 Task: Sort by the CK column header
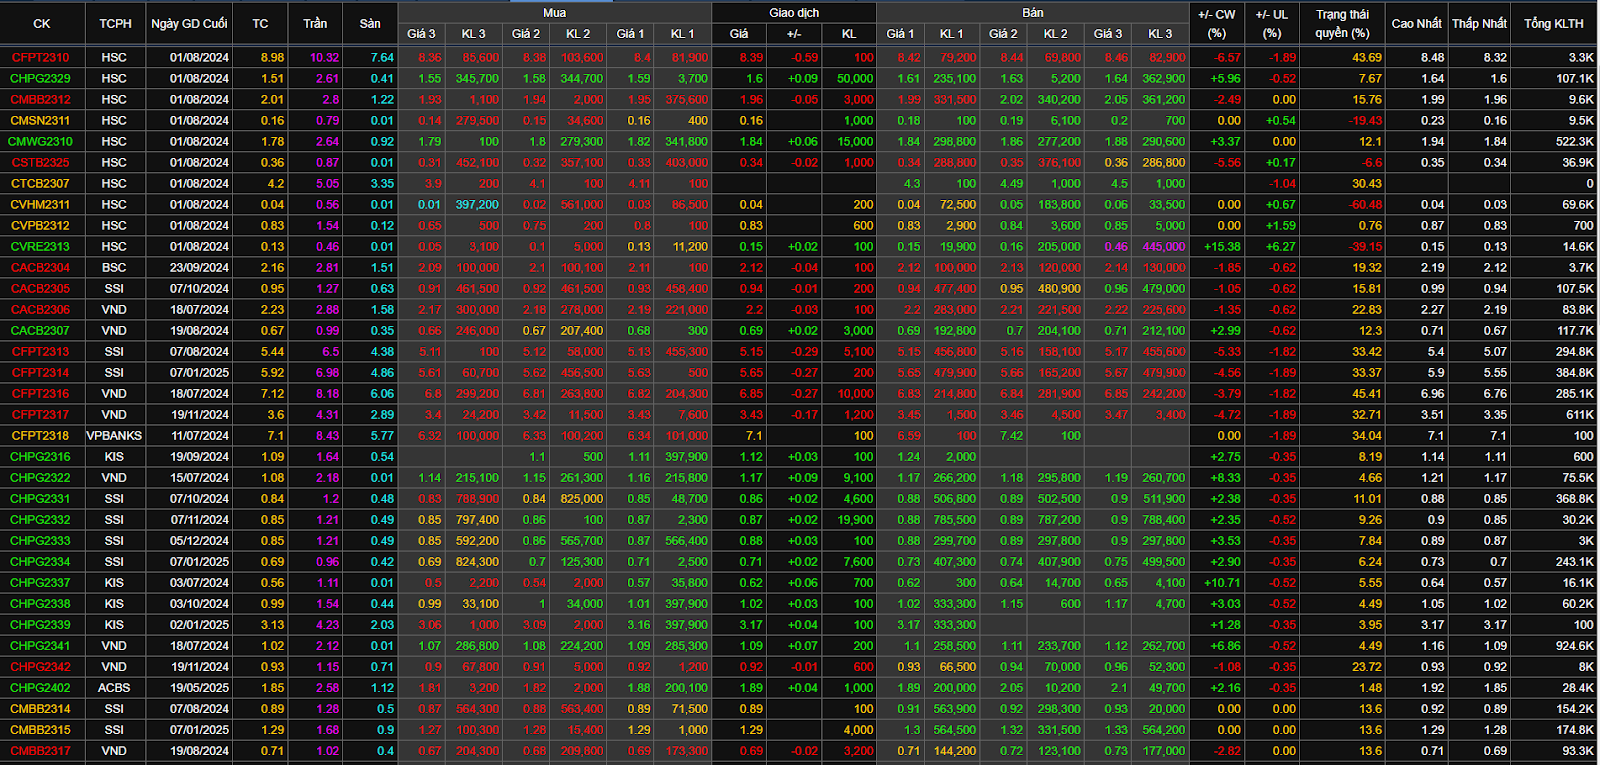[42, 24]
